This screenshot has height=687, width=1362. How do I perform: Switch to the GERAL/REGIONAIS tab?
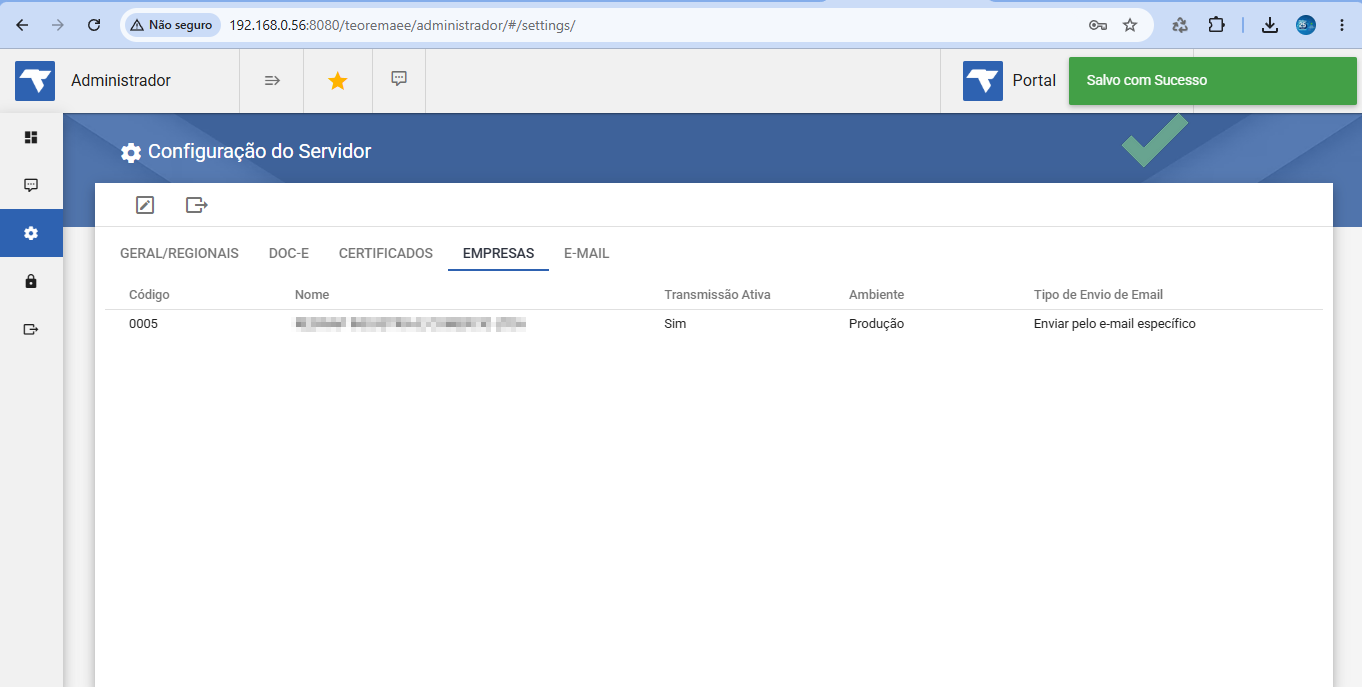tap(179, 253)
